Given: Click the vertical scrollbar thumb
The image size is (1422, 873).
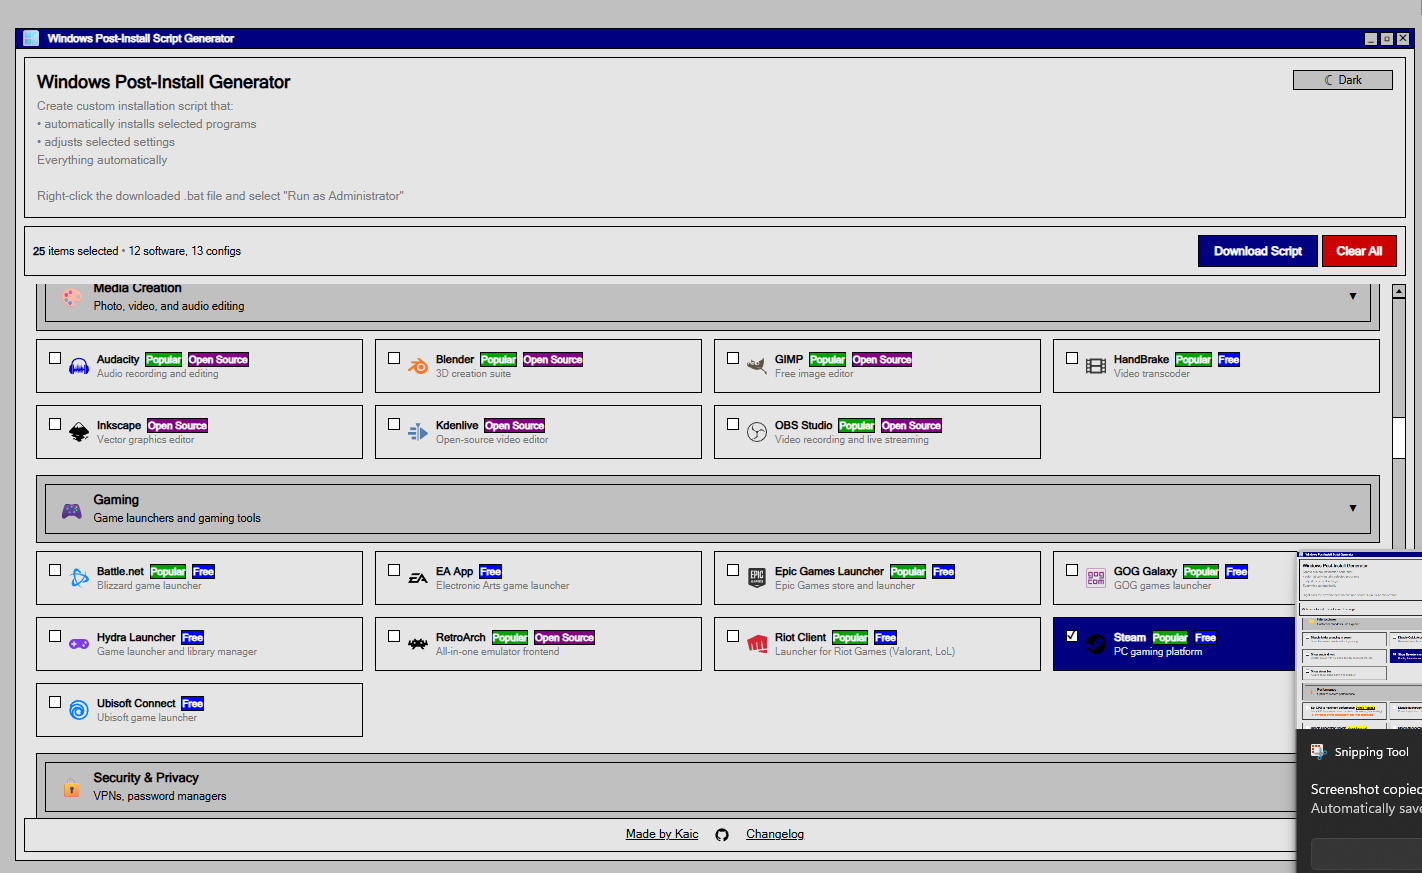Looking at the screenshot, I should [x=1399, y=438].
